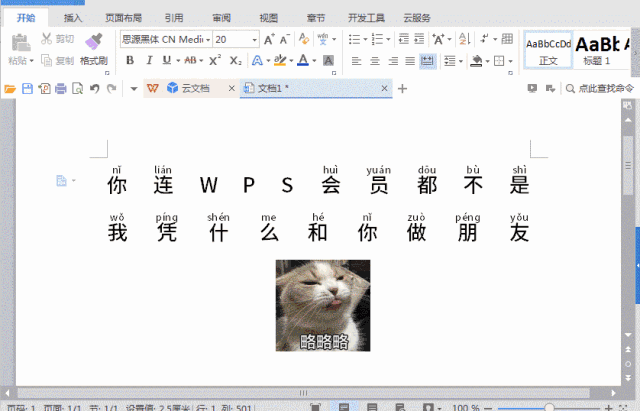Screen dimensions: 640x411
Task: Open the pinyin guide (wén) tool
Action: coord(322,39)
